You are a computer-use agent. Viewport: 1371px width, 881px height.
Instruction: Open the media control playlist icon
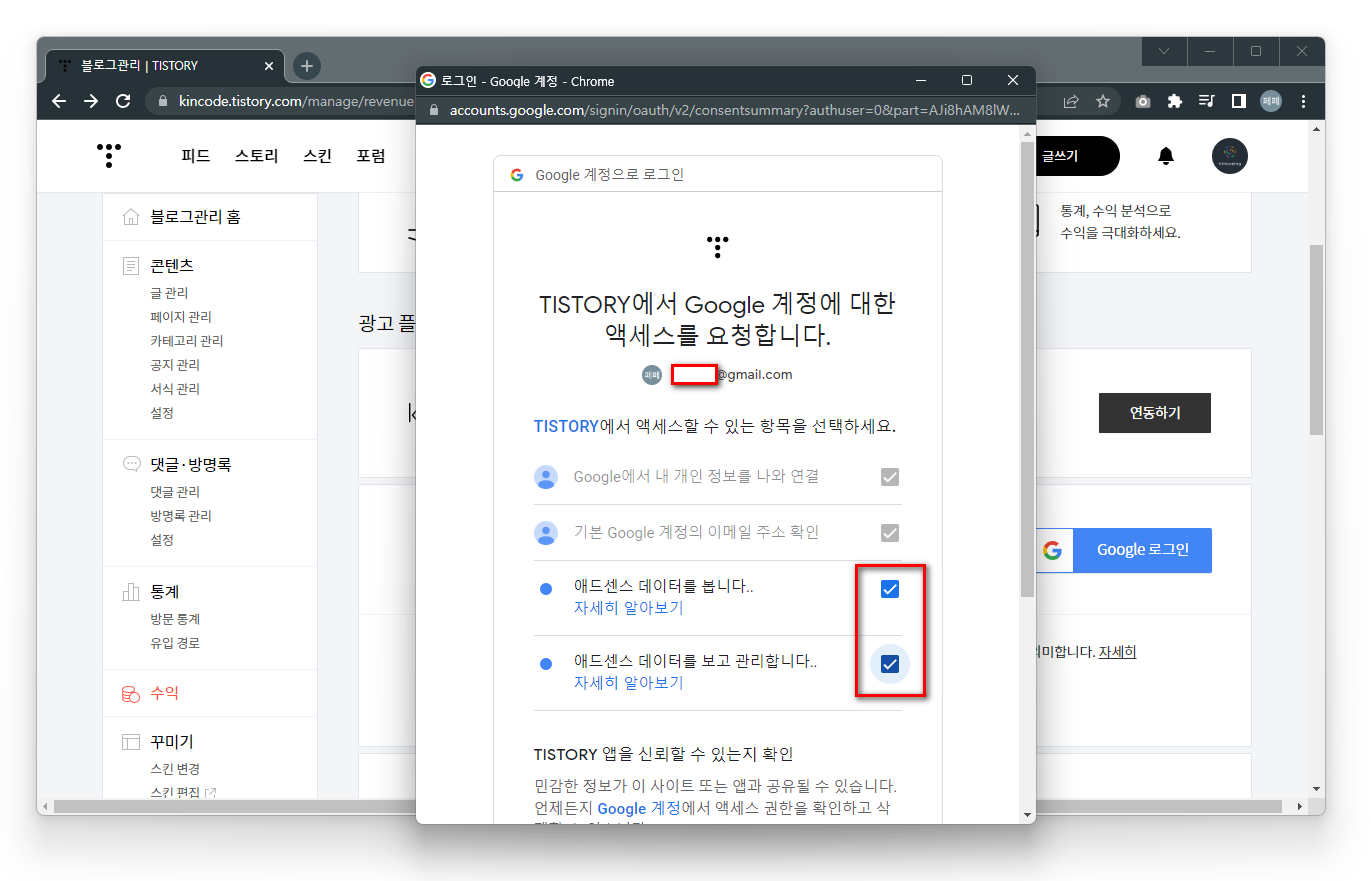pos(1207,101)
